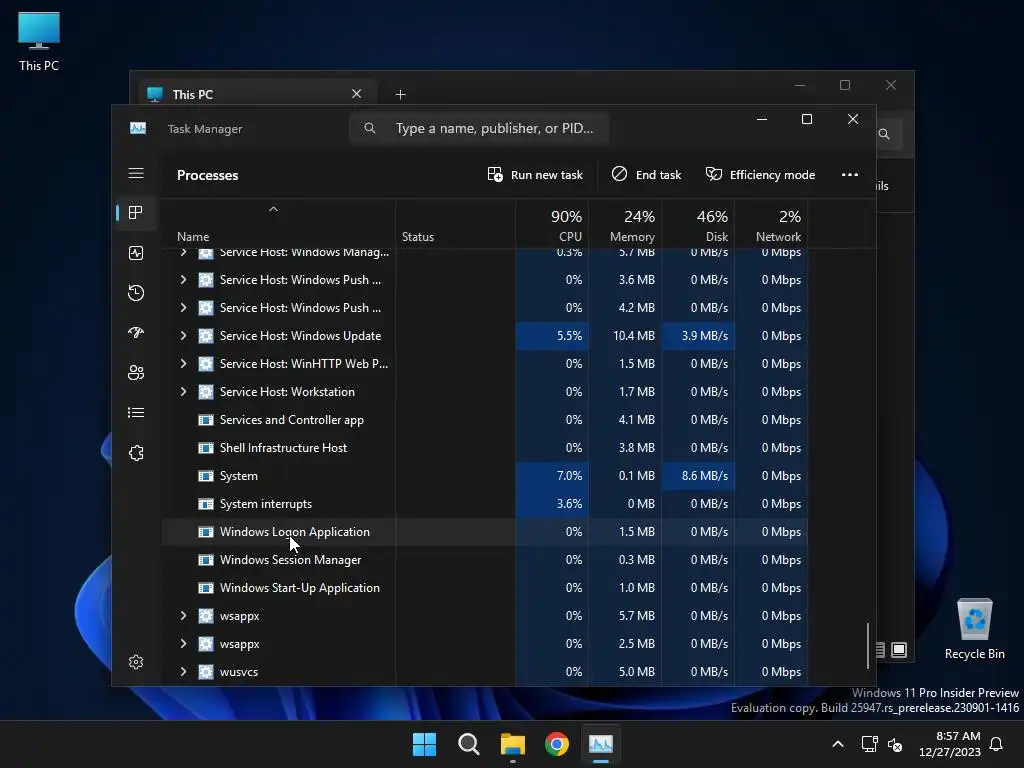Click the Service Host: Windows Update gear icon
1024x768 pixels.
[206, 336]
